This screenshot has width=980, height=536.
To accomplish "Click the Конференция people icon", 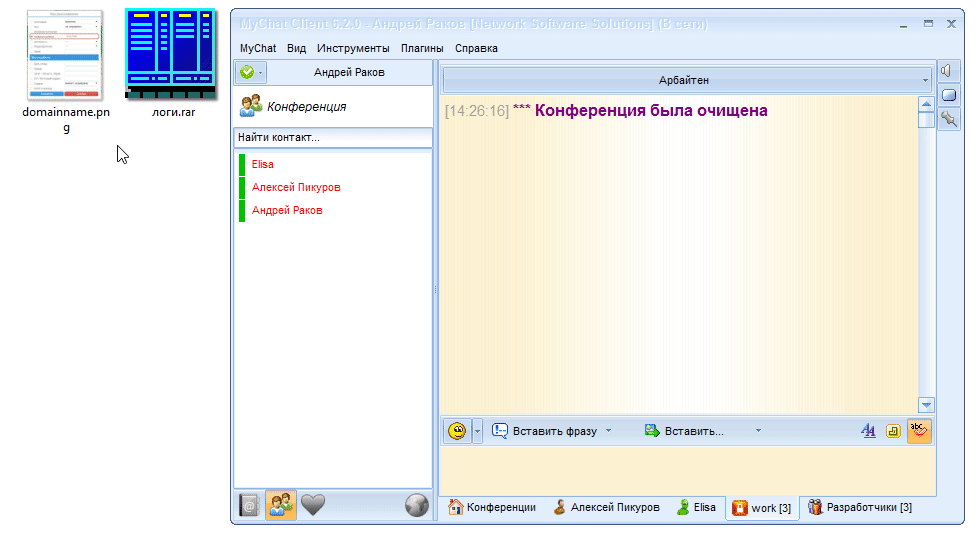I will [x=251, y=106].
